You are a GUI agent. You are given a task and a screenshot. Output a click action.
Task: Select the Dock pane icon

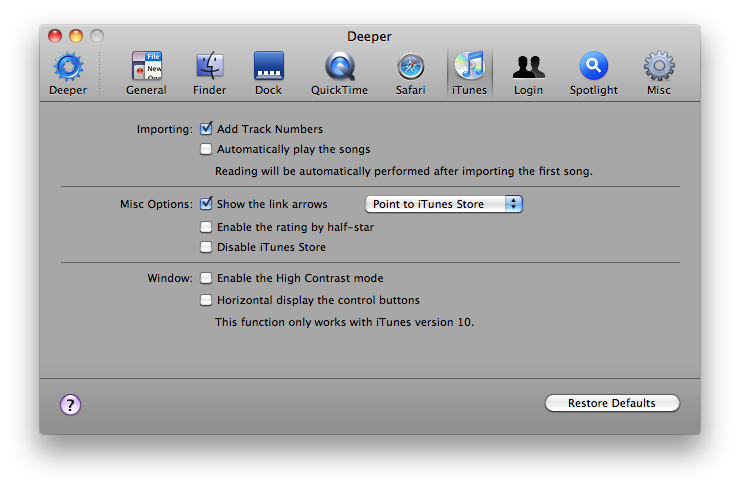coord(269,73)
